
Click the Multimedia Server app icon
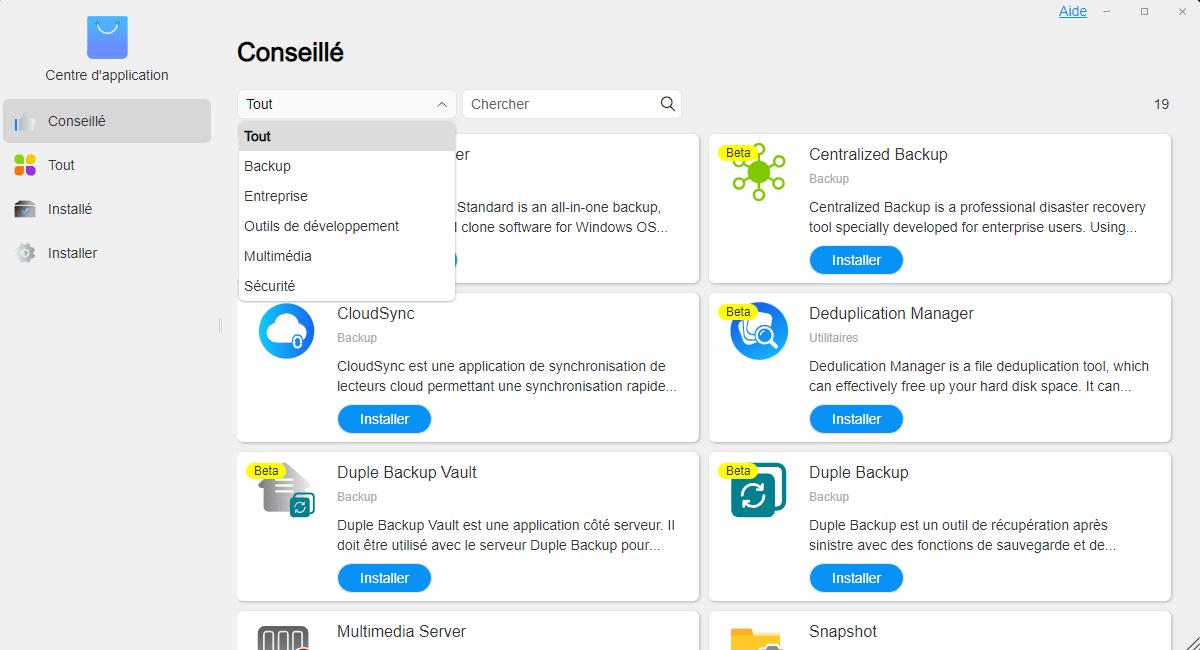coord(287,637)
